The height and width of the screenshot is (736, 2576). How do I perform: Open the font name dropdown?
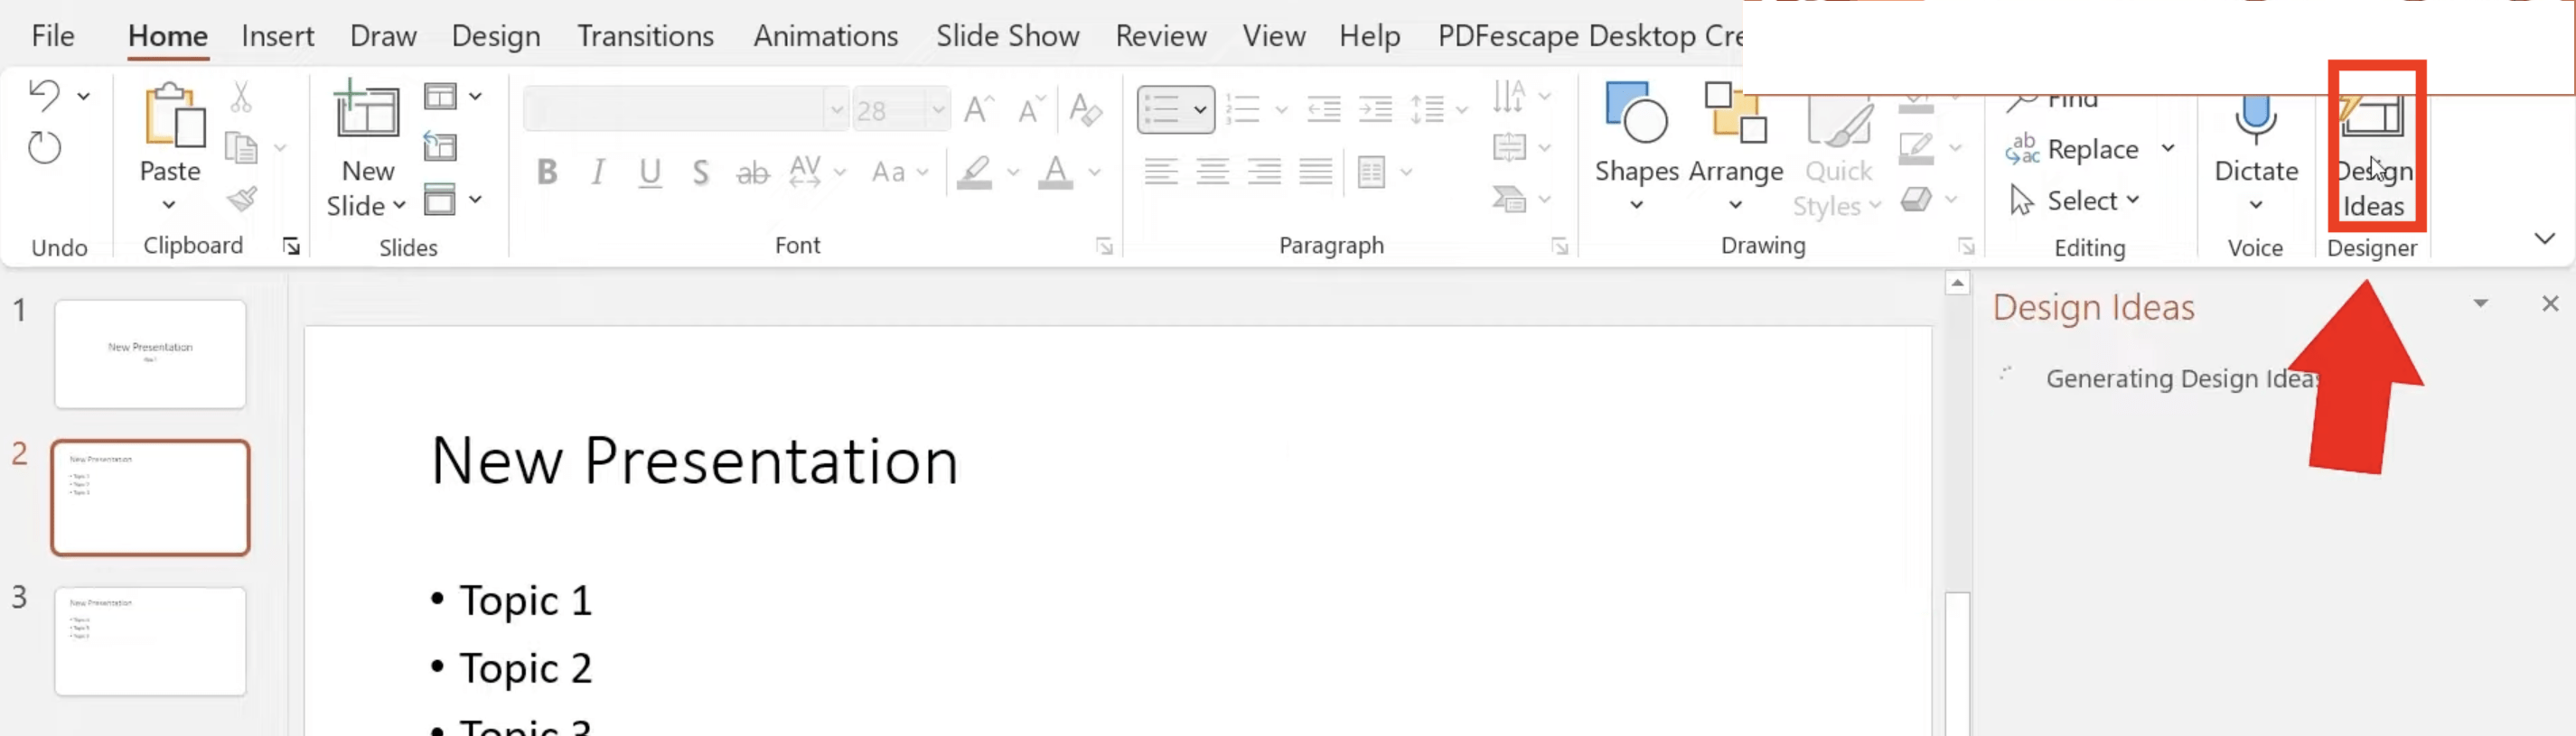click(x=836, y=109)
